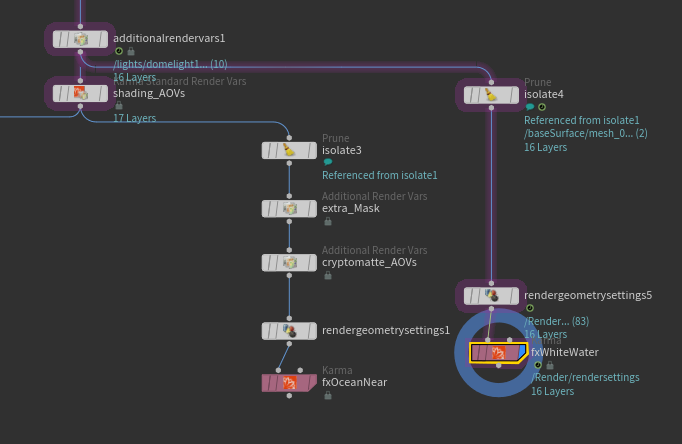Click 'Karma' type label above fxOceanNear

tap(337, 371)
